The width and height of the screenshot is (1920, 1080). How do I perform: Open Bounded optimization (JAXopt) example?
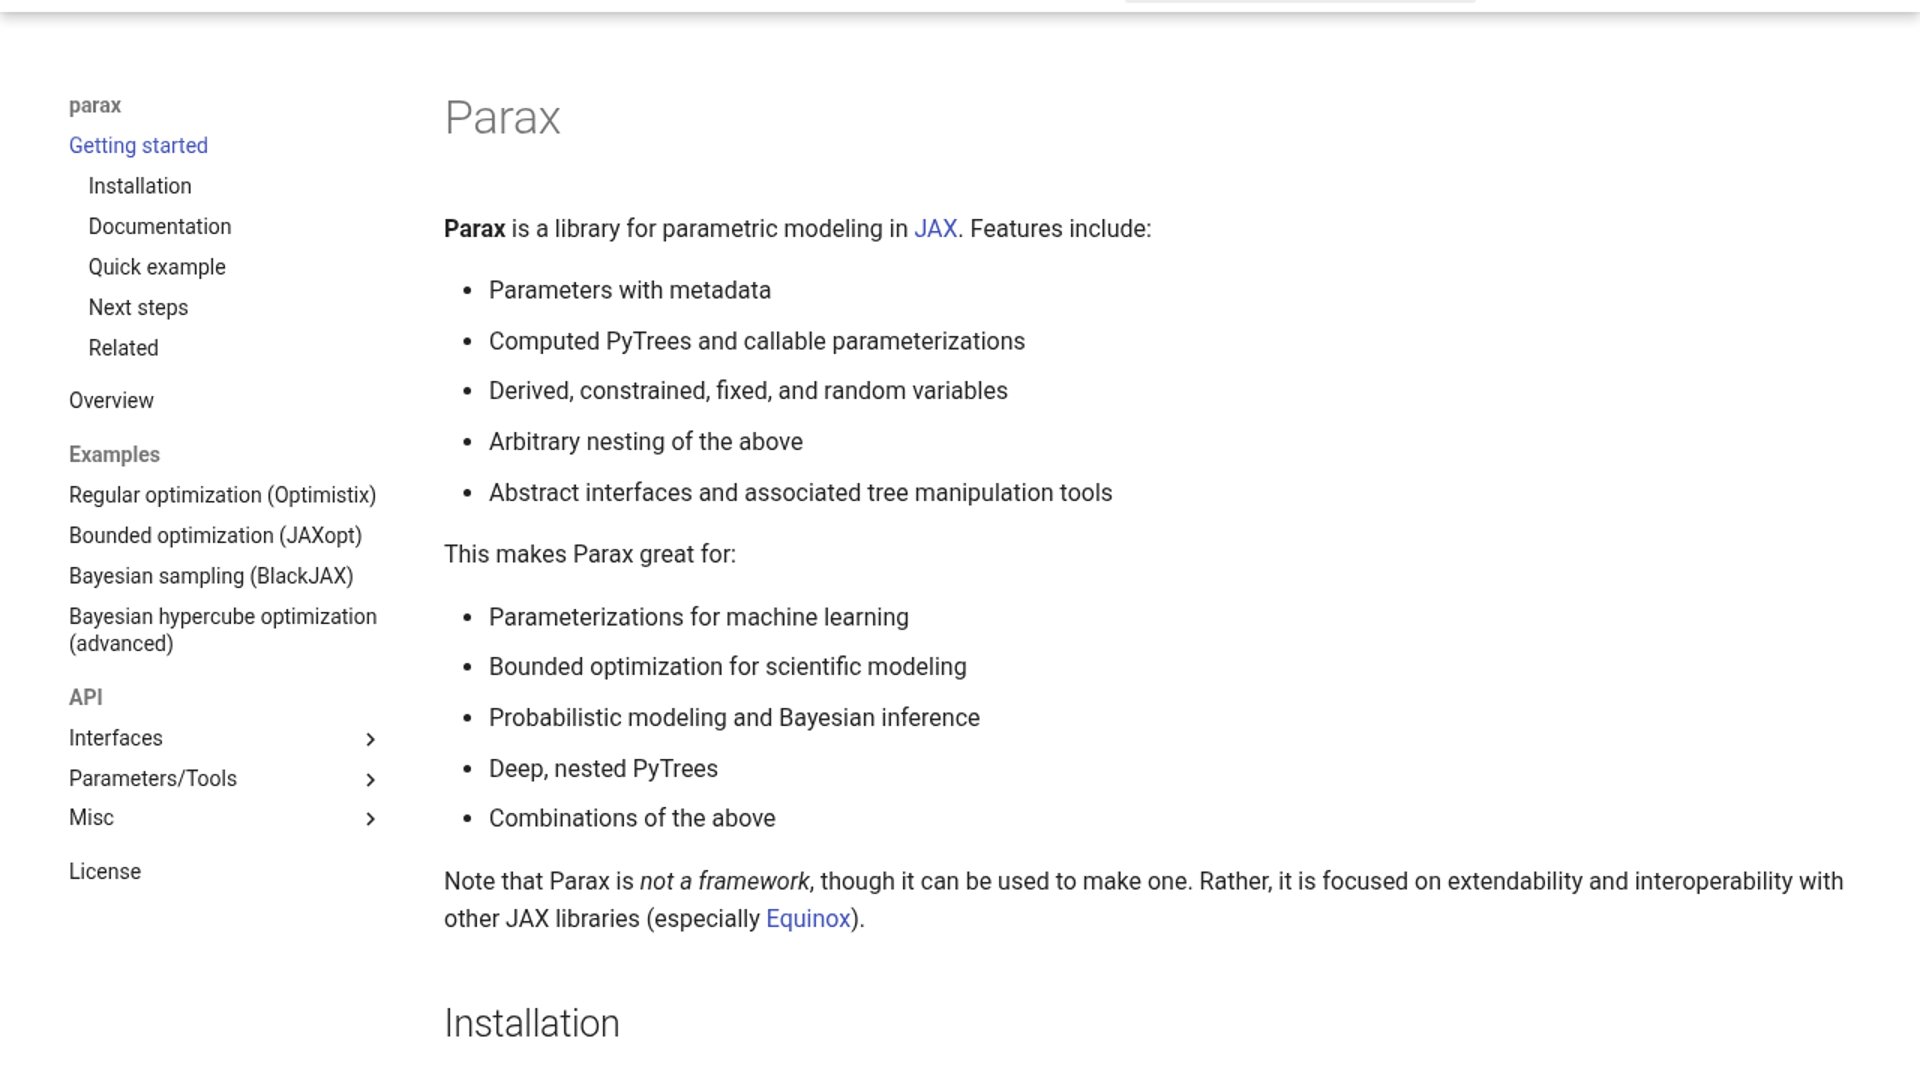[215, 536]
